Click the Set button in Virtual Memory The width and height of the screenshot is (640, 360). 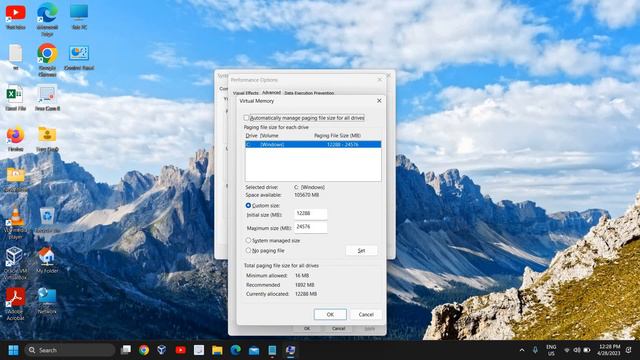pos(361,251)
